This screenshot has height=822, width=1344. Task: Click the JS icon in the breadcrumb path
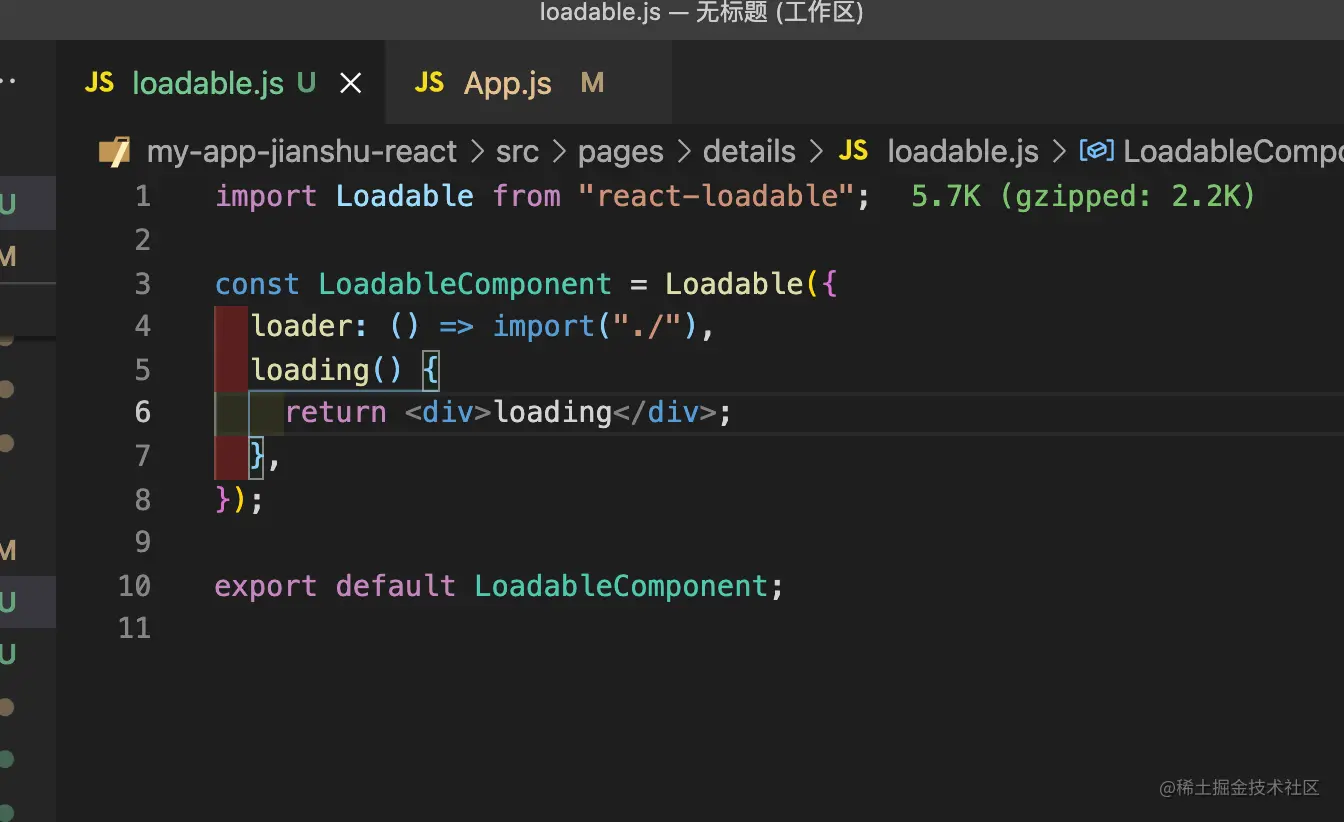point(853,151)
